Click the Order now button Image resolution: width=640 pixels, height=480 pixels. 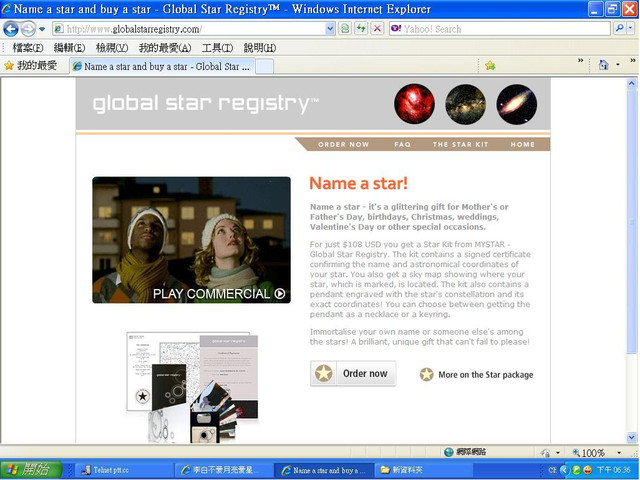coord(353,373)
